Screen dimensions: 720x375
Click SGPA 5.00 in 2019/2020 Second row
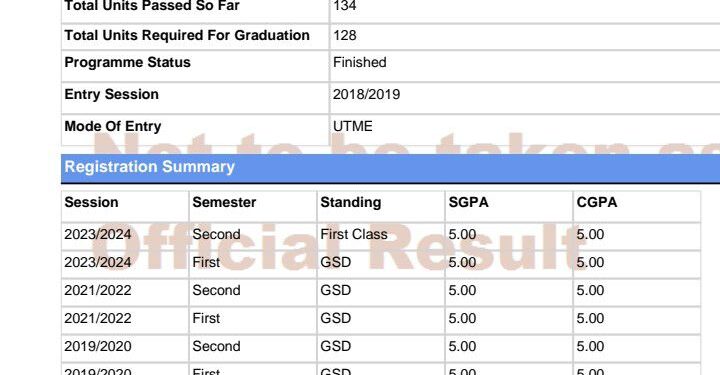point(462,347)
